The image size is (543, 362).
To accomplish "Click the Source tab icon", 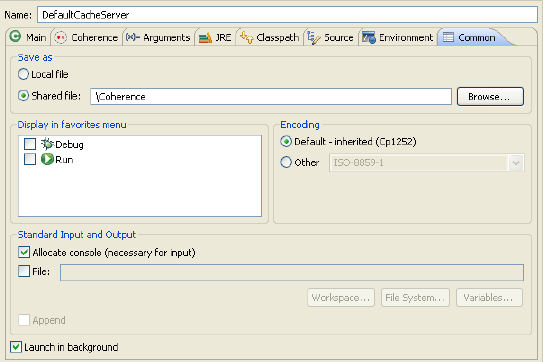I will click(x=314, y=38).
